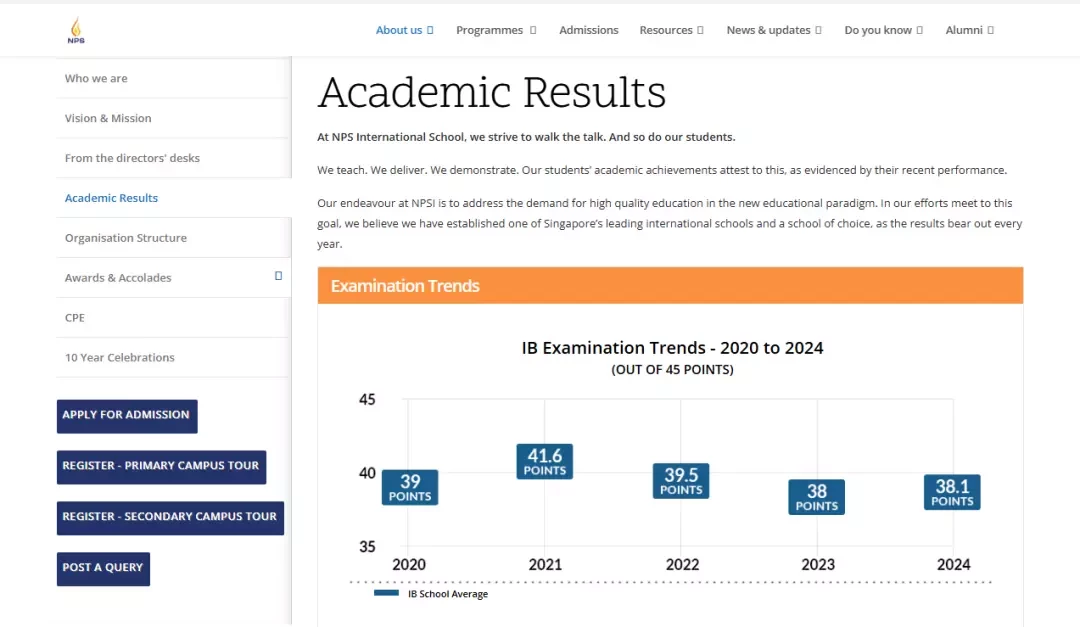Click the IB Examination Trends chart title

coord(672,348)
